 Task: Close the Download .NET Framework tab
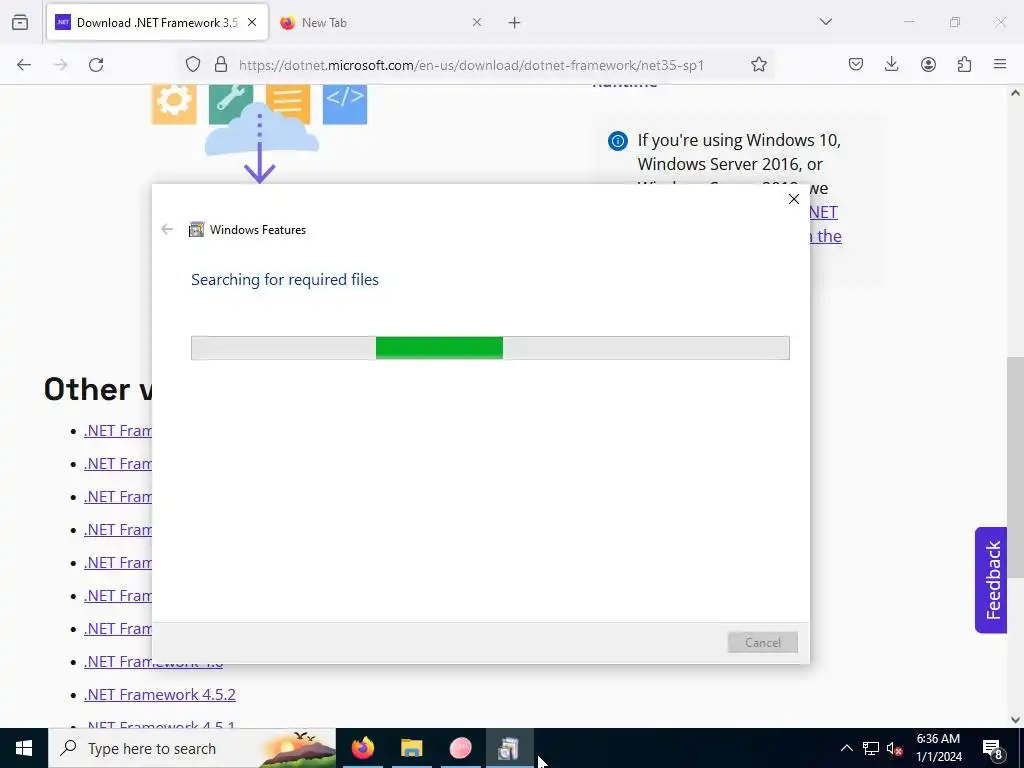coord(252,22)
